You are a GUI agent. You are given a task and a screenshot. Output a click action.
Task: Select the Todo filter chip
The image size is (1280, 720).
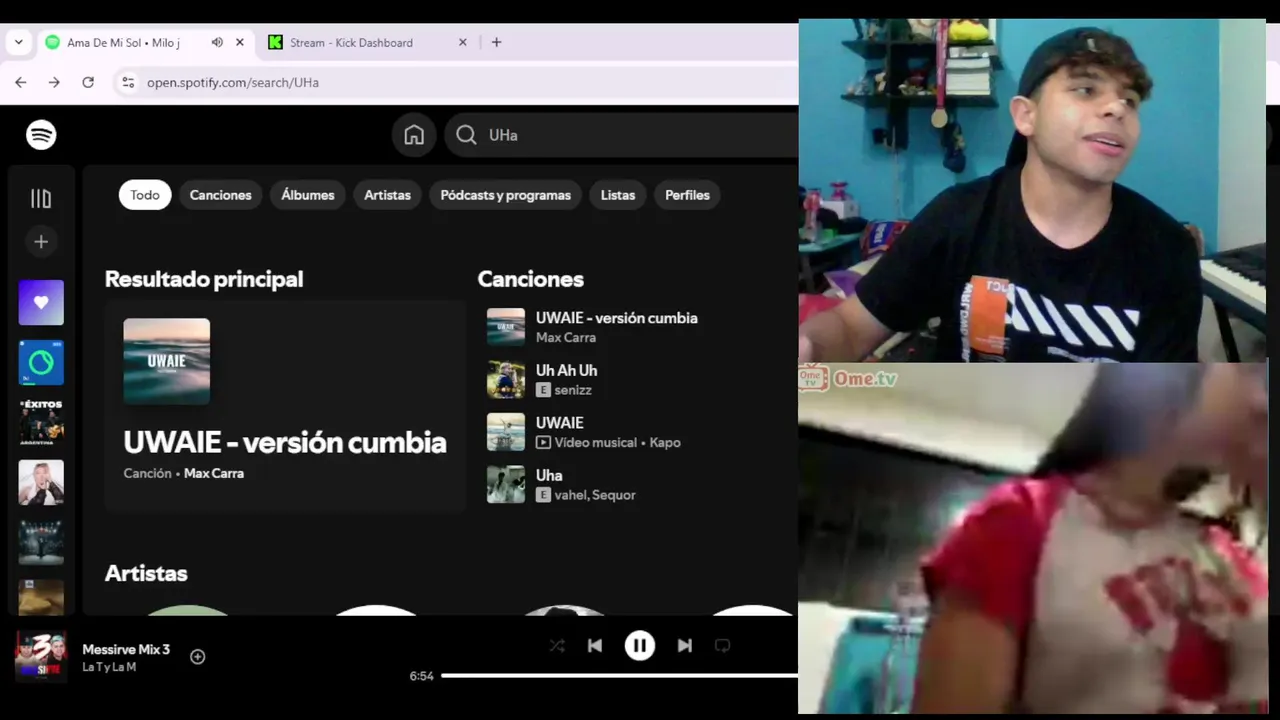145,195
